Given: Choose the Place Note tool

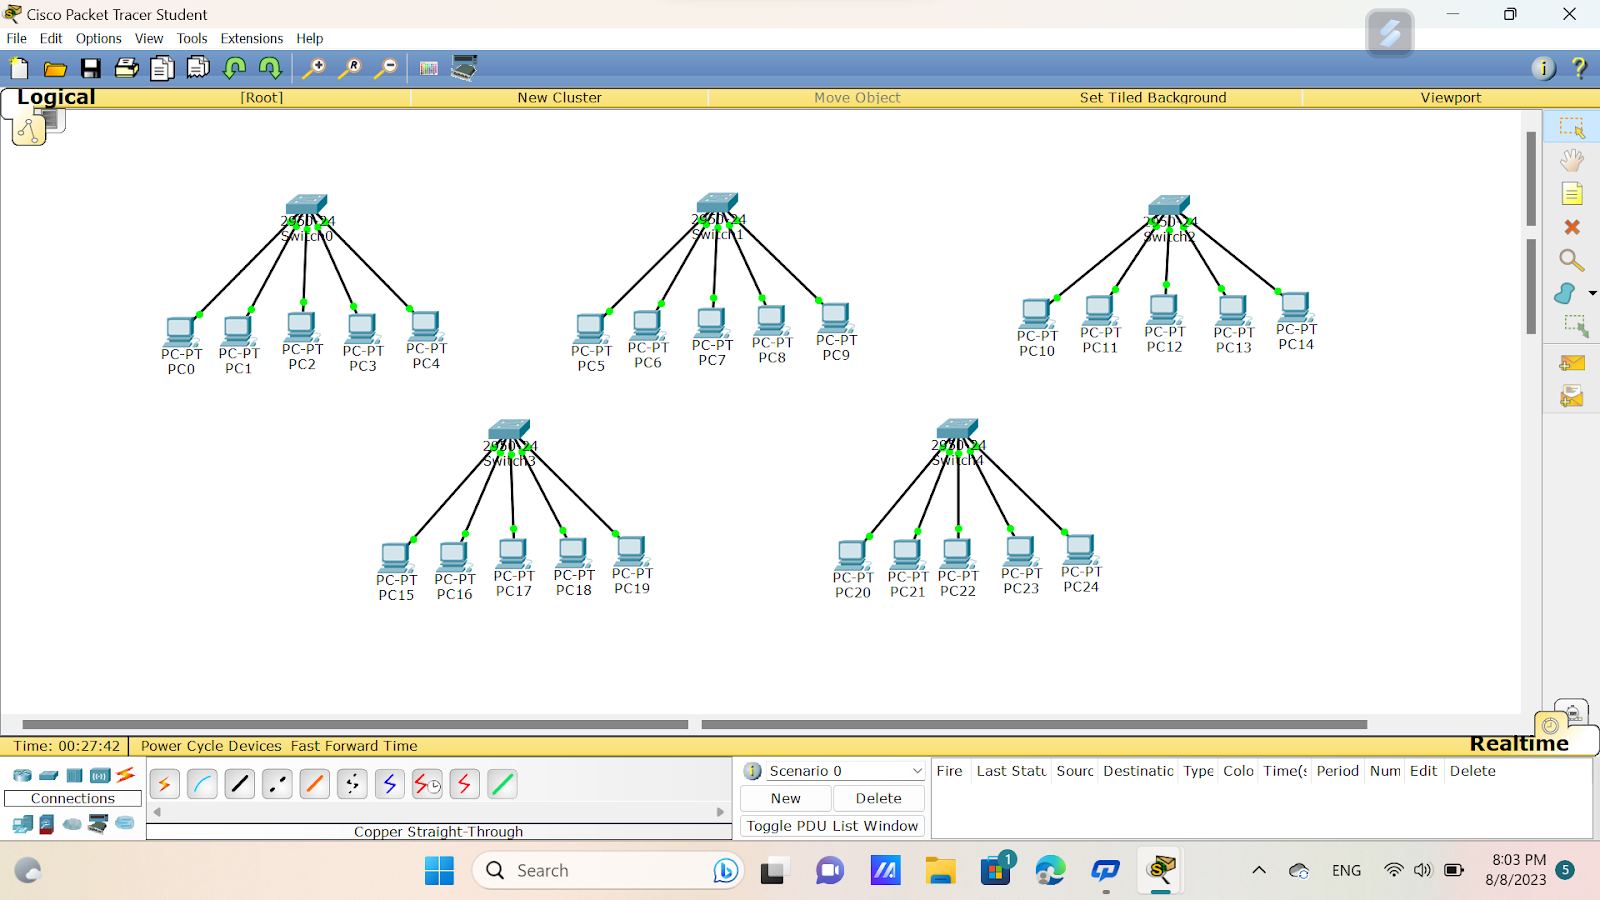Looking at the screenshot, I should (x=1572, y=194).
